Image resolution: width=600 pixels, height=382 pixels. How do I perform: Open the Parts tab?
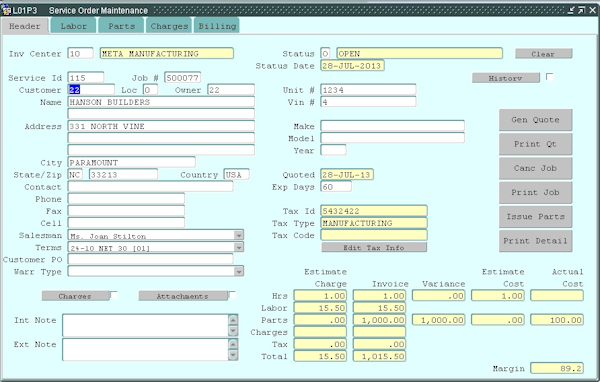[121, 26]
